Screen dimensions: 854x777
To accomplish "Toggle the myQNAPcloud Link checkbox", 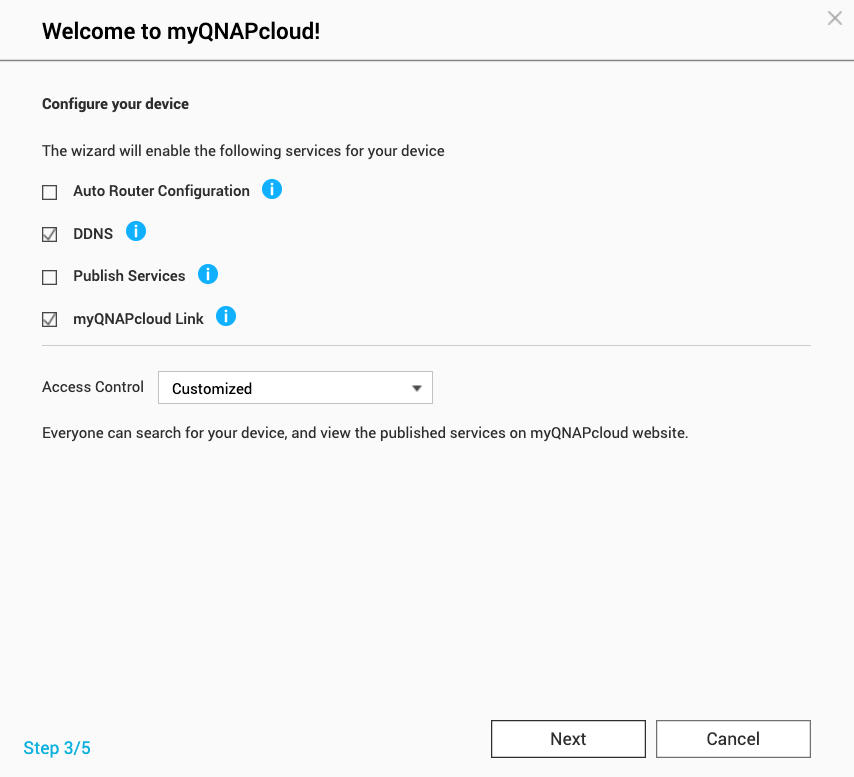I will [x=50, y=320].
